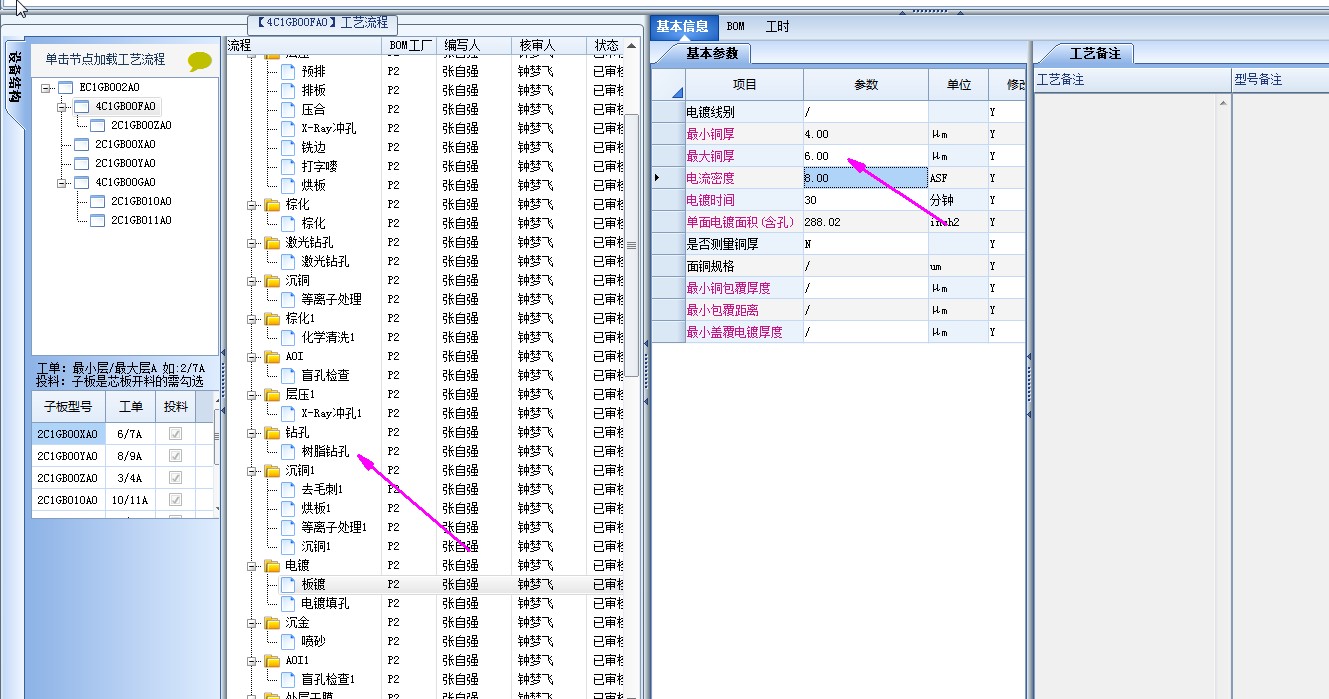Click the BOM工厂 column header
The image size is (1329, 699).
(409, 46)
